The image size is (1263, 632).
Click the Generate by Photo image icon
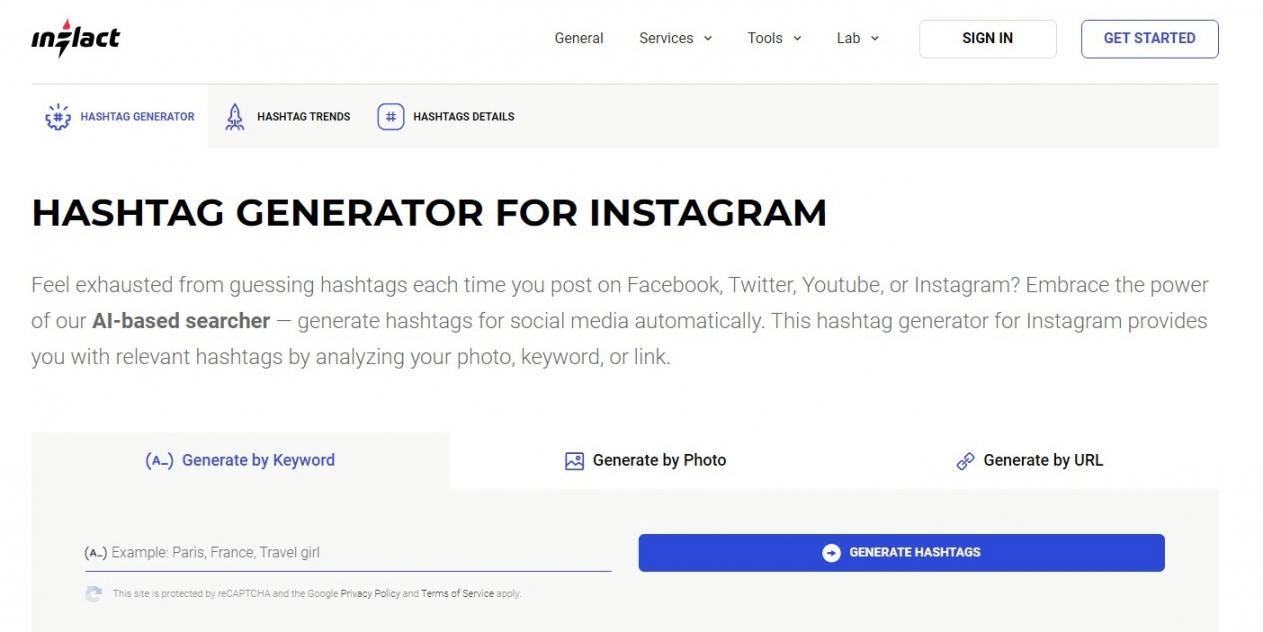[574, 461]
